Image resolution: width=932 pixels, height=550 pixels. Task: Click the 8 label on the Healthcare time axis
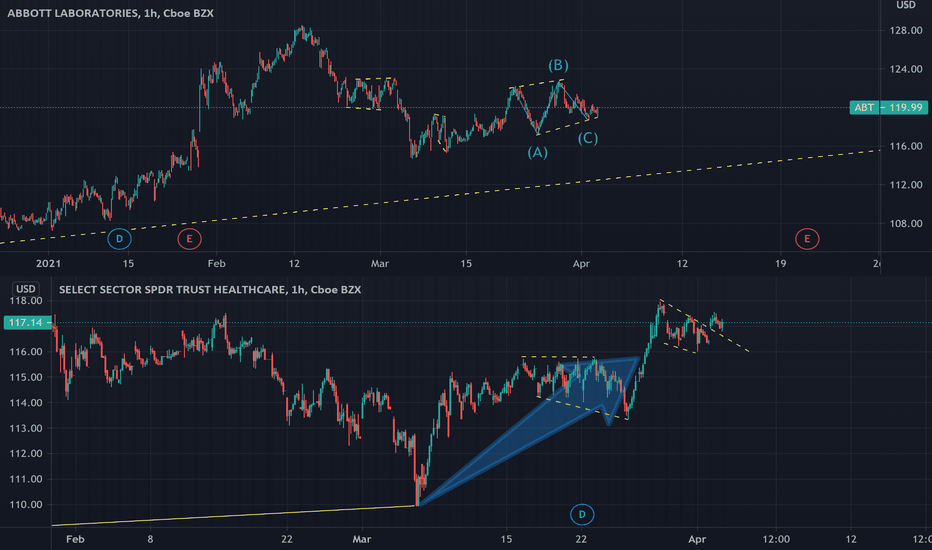point(150,539)
